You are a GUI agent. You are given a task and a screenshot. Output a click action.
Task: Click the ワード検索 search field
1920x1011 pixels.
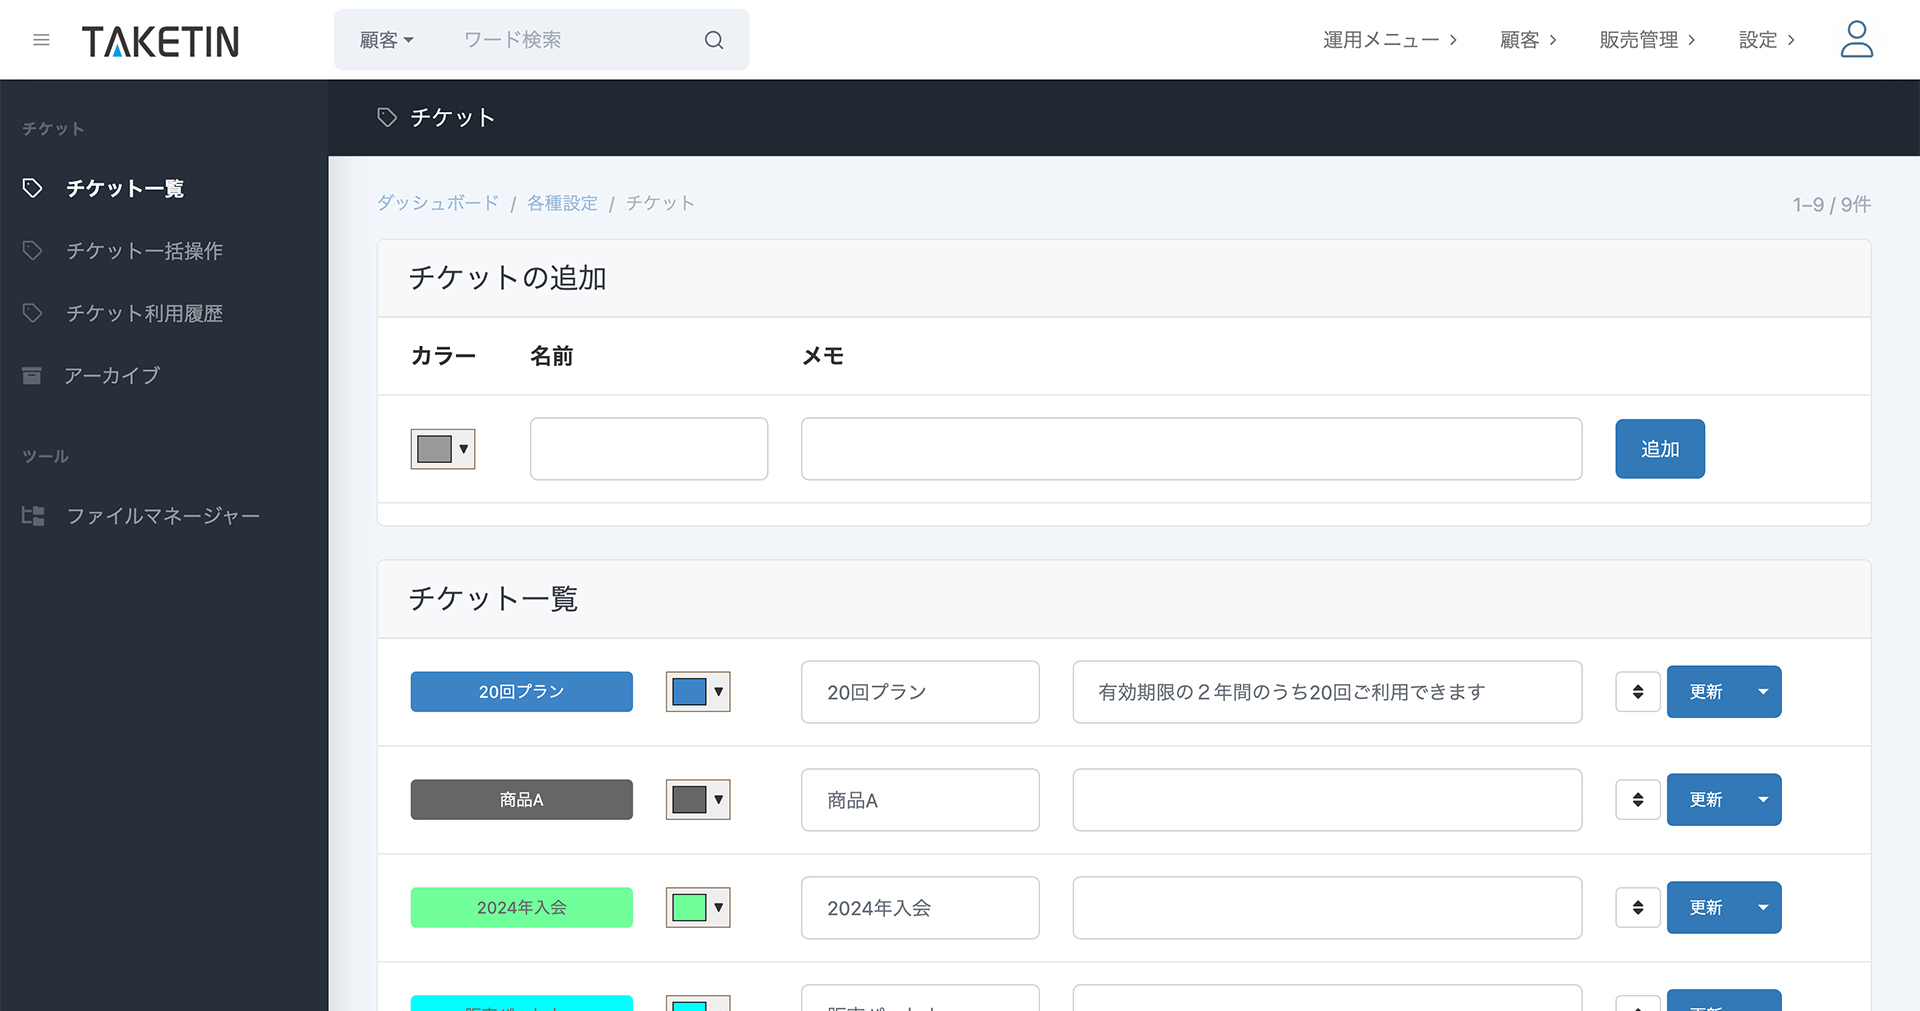pos(570,40)
